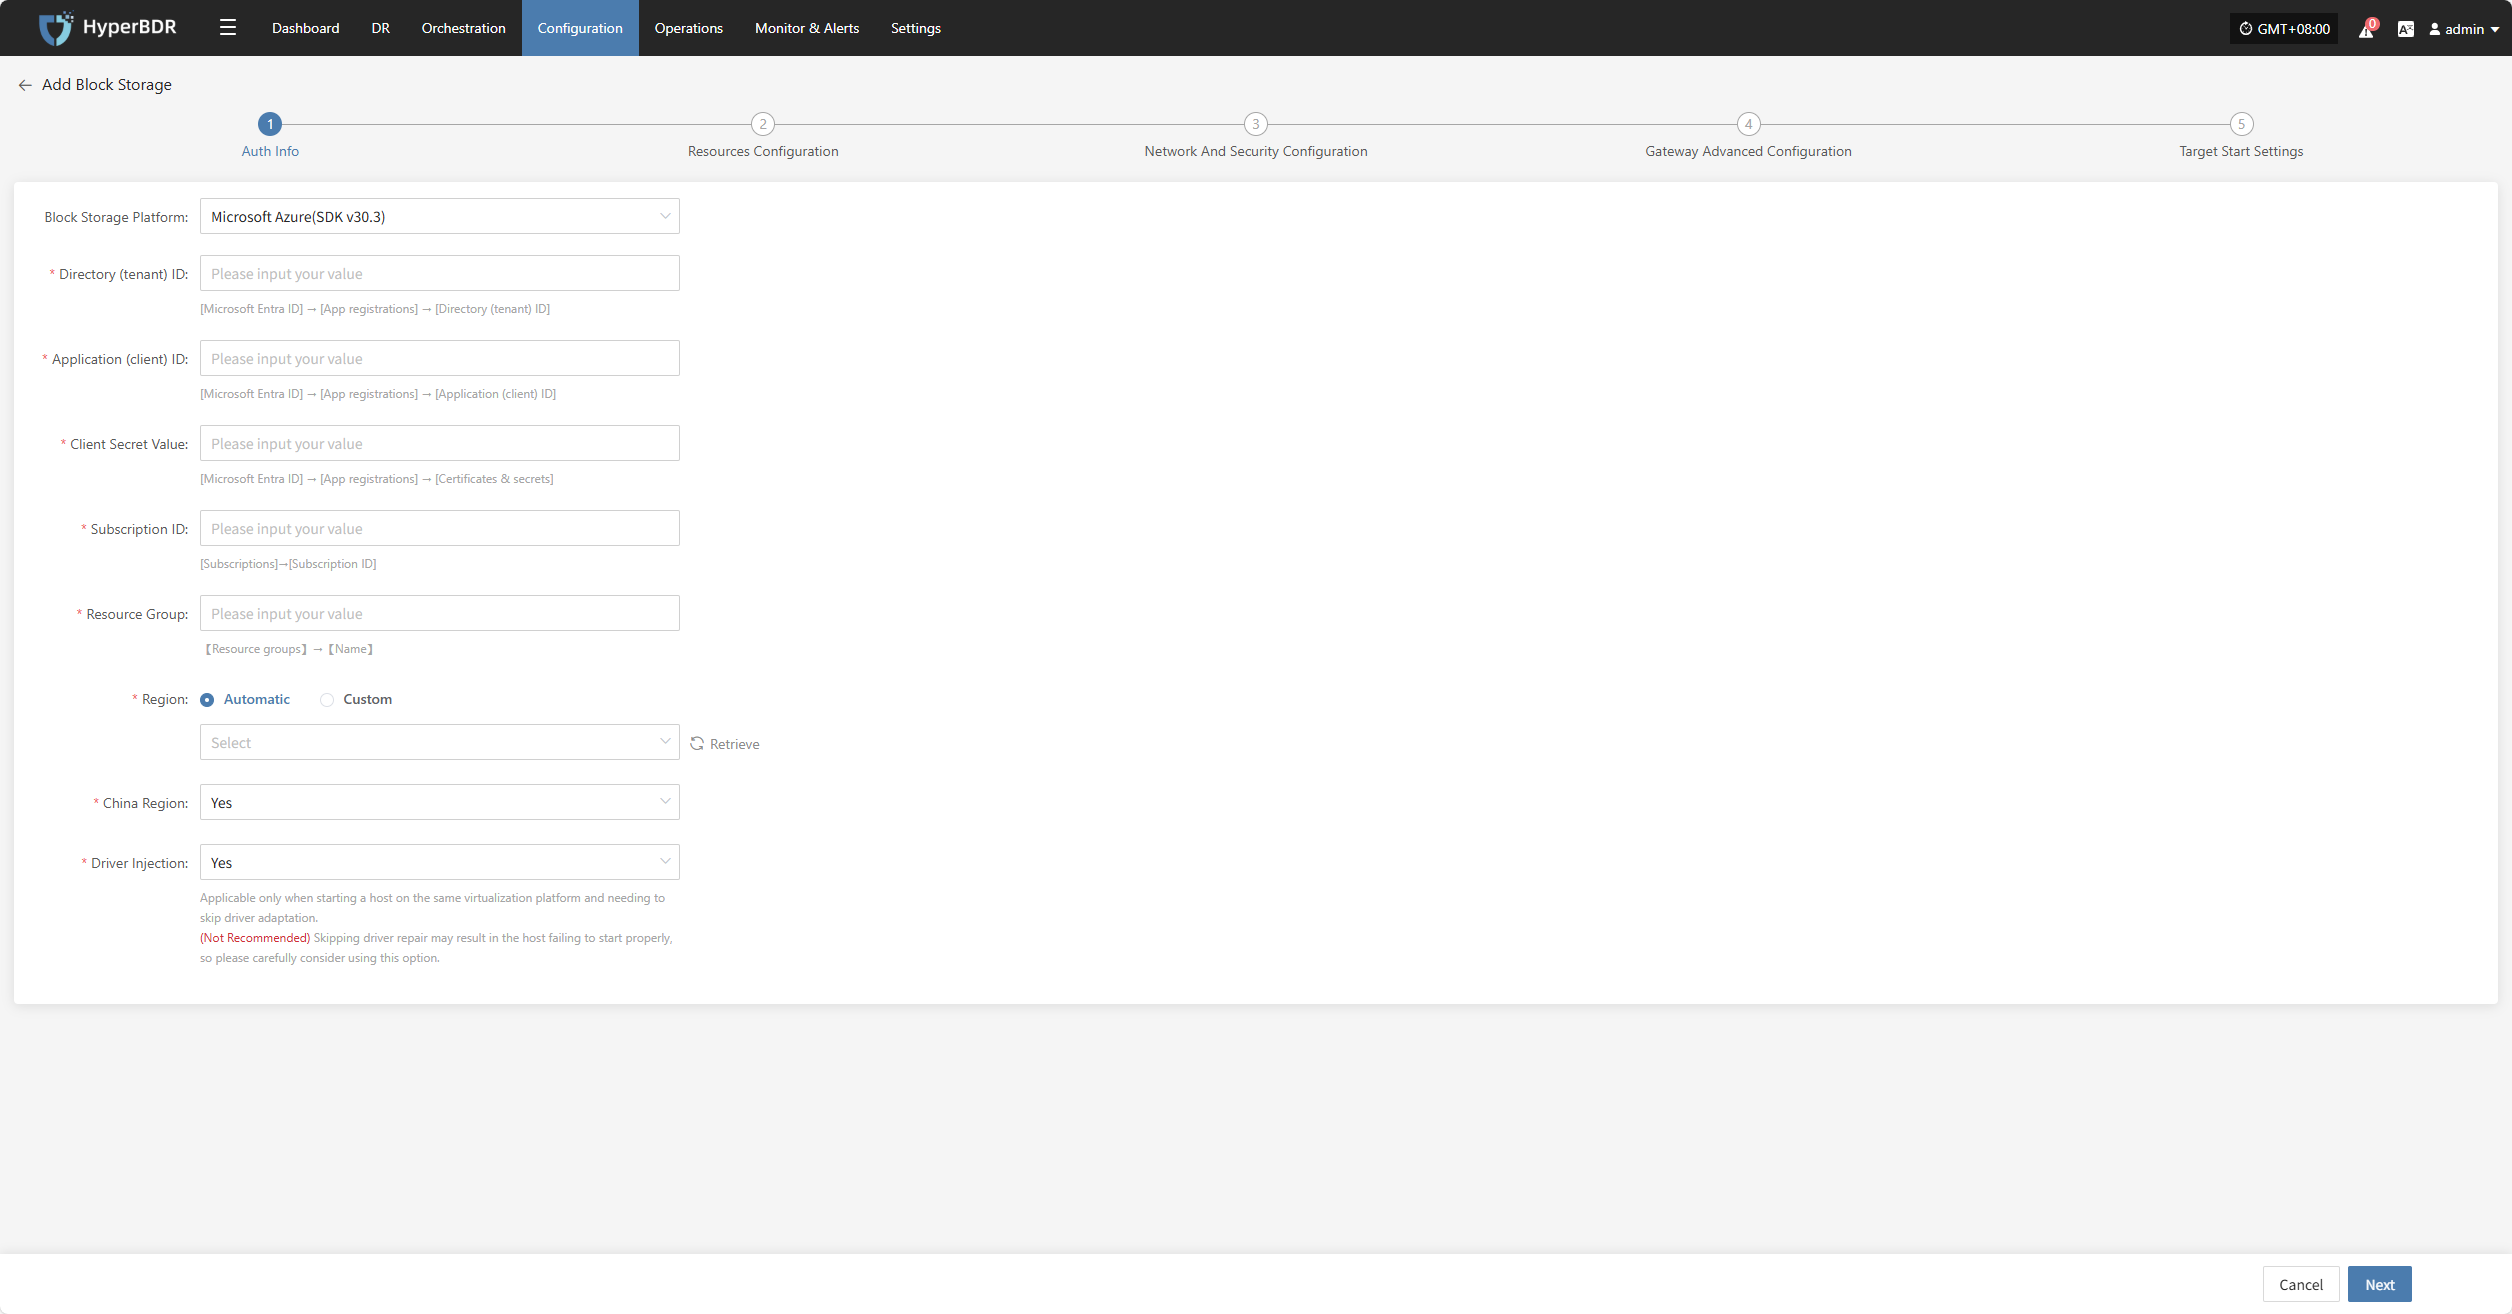Click the Resources Configuration step label
This screenshot has width=2512, height=1314.
[x=763, y=151]
